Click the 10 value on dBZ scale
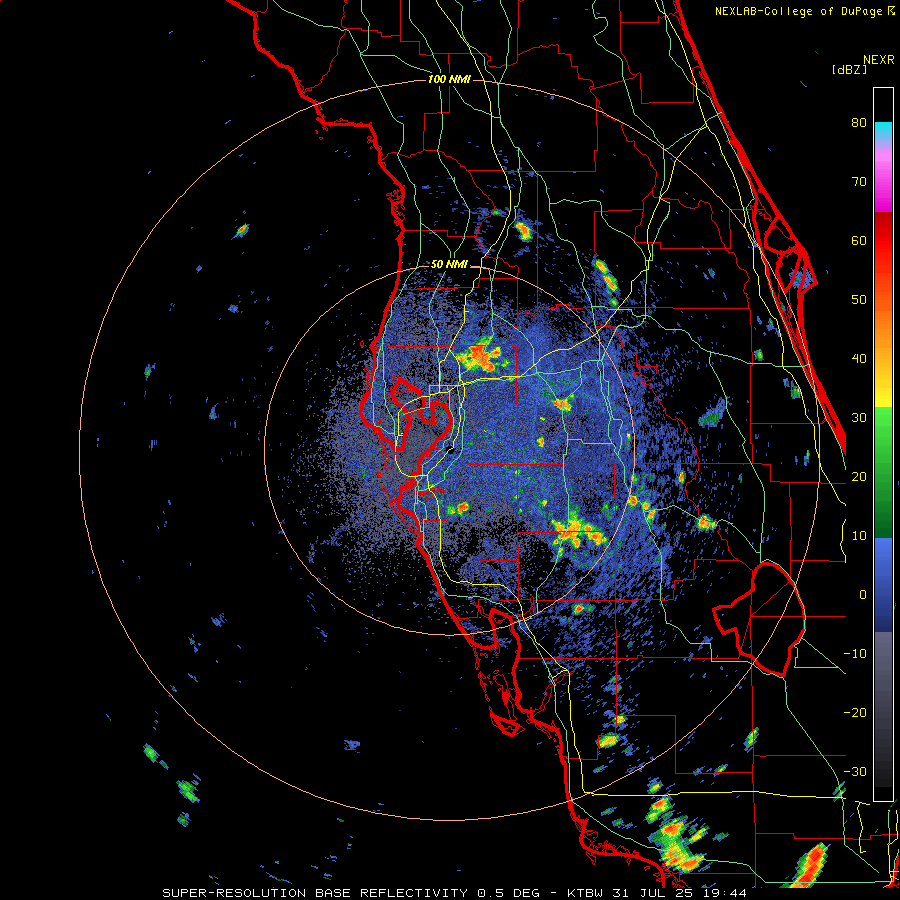Screen dimensions: 900x900 859,536
